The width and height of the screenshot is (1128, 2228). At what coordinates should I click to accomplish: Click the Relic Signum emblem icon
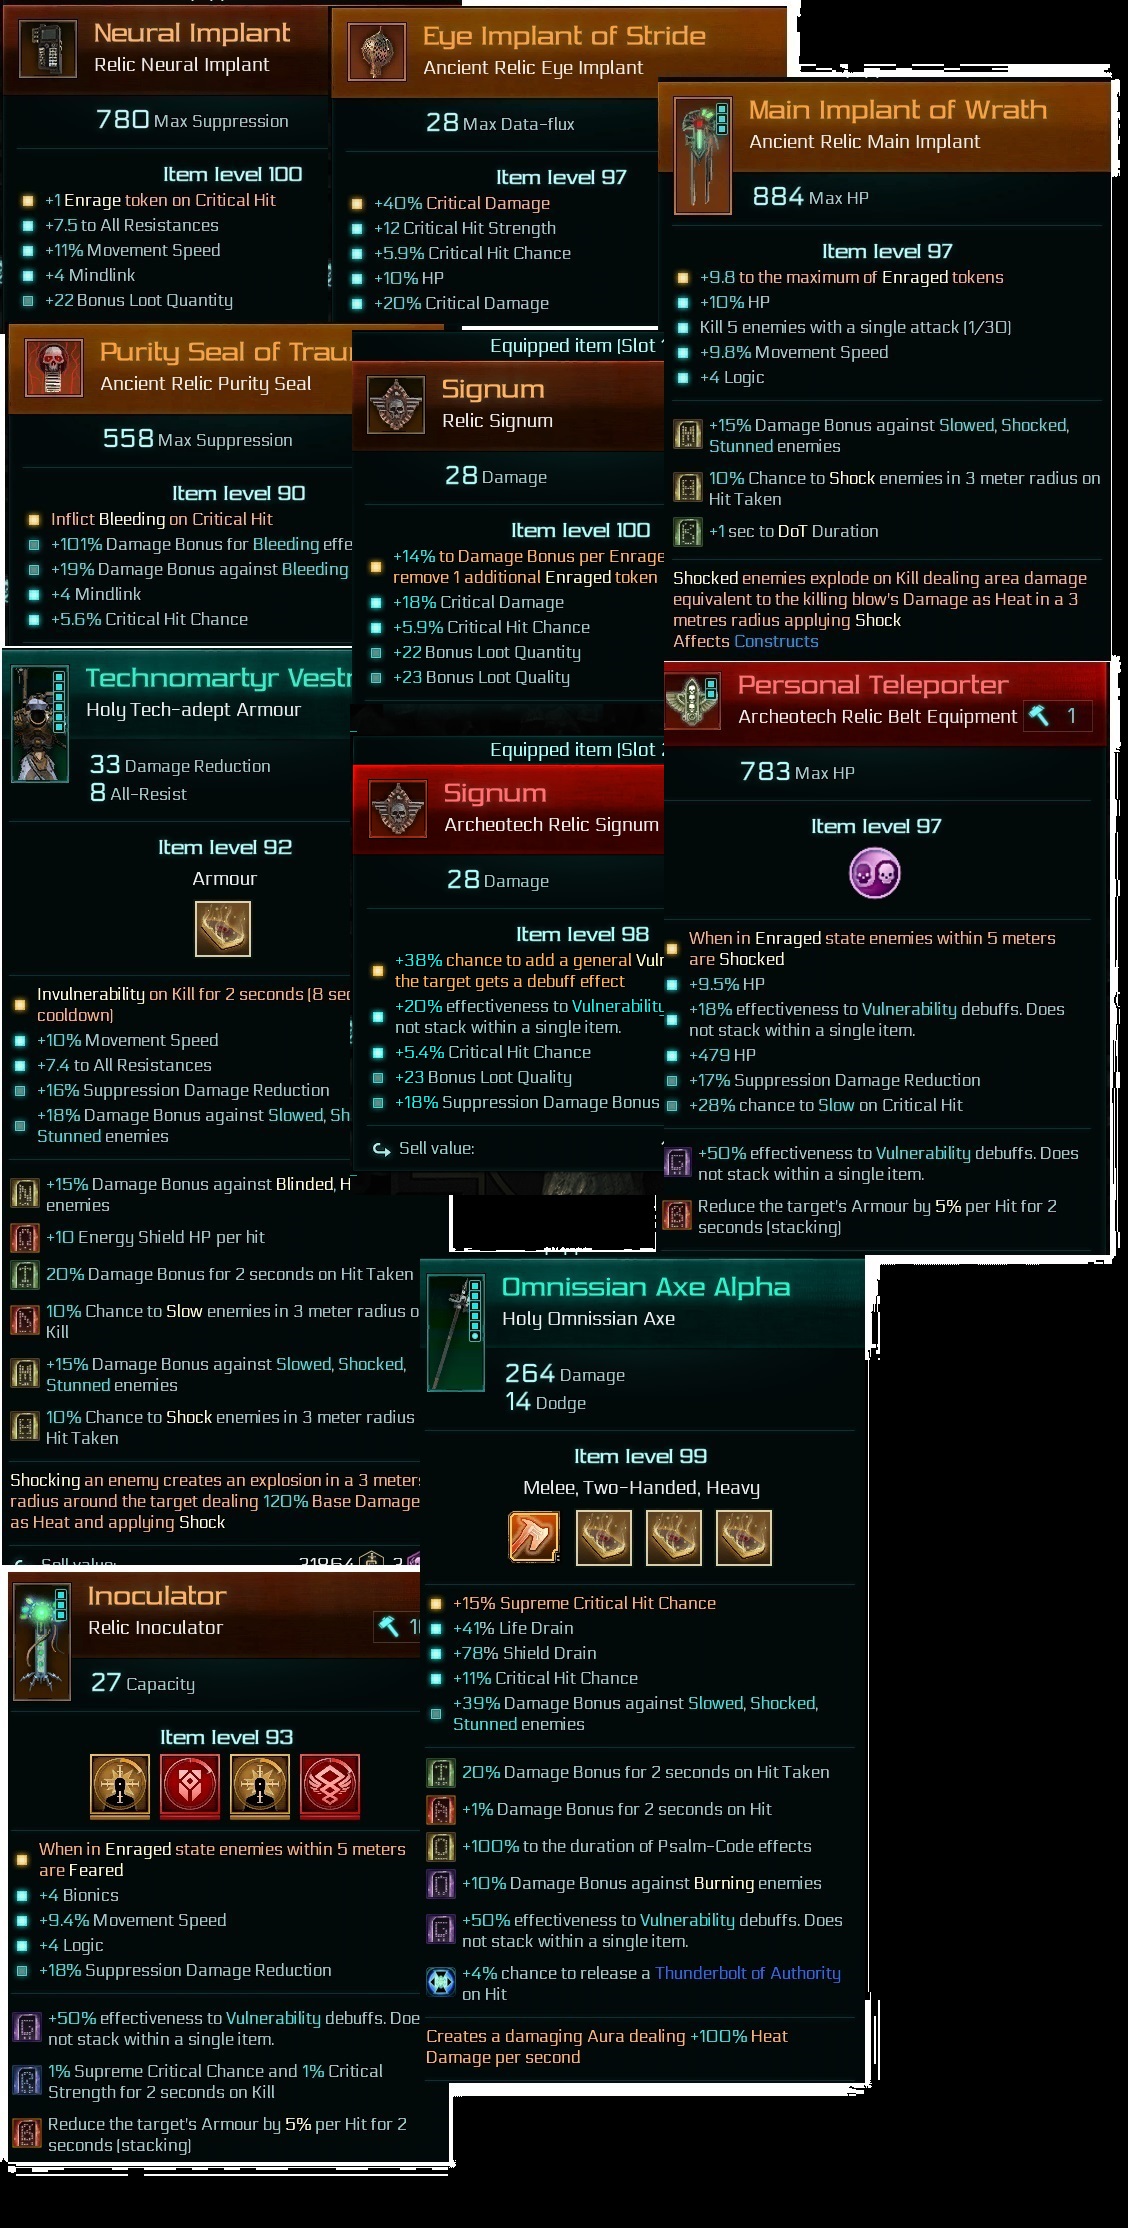pos(396,404)
